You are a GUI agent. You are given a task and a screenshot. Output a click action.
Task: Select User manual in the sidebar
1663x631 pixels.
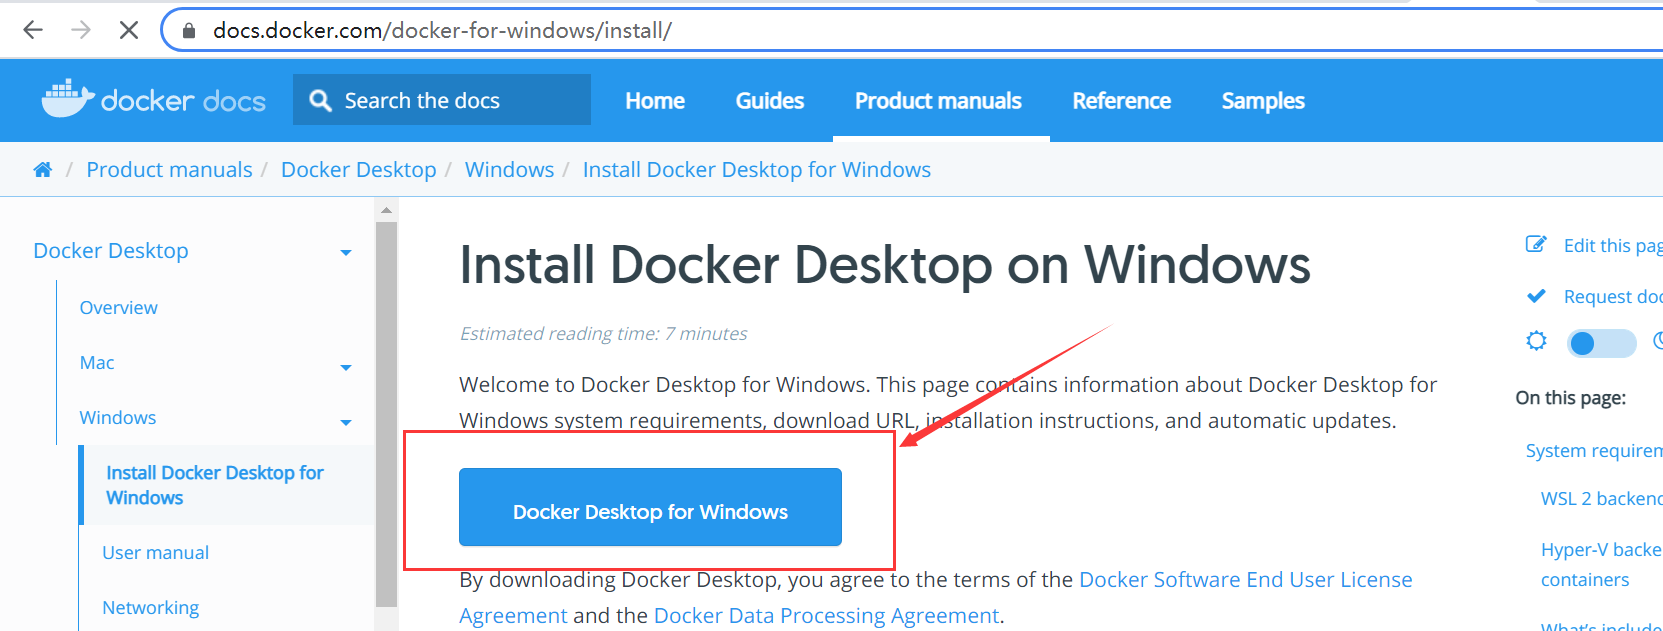point(155,553)
